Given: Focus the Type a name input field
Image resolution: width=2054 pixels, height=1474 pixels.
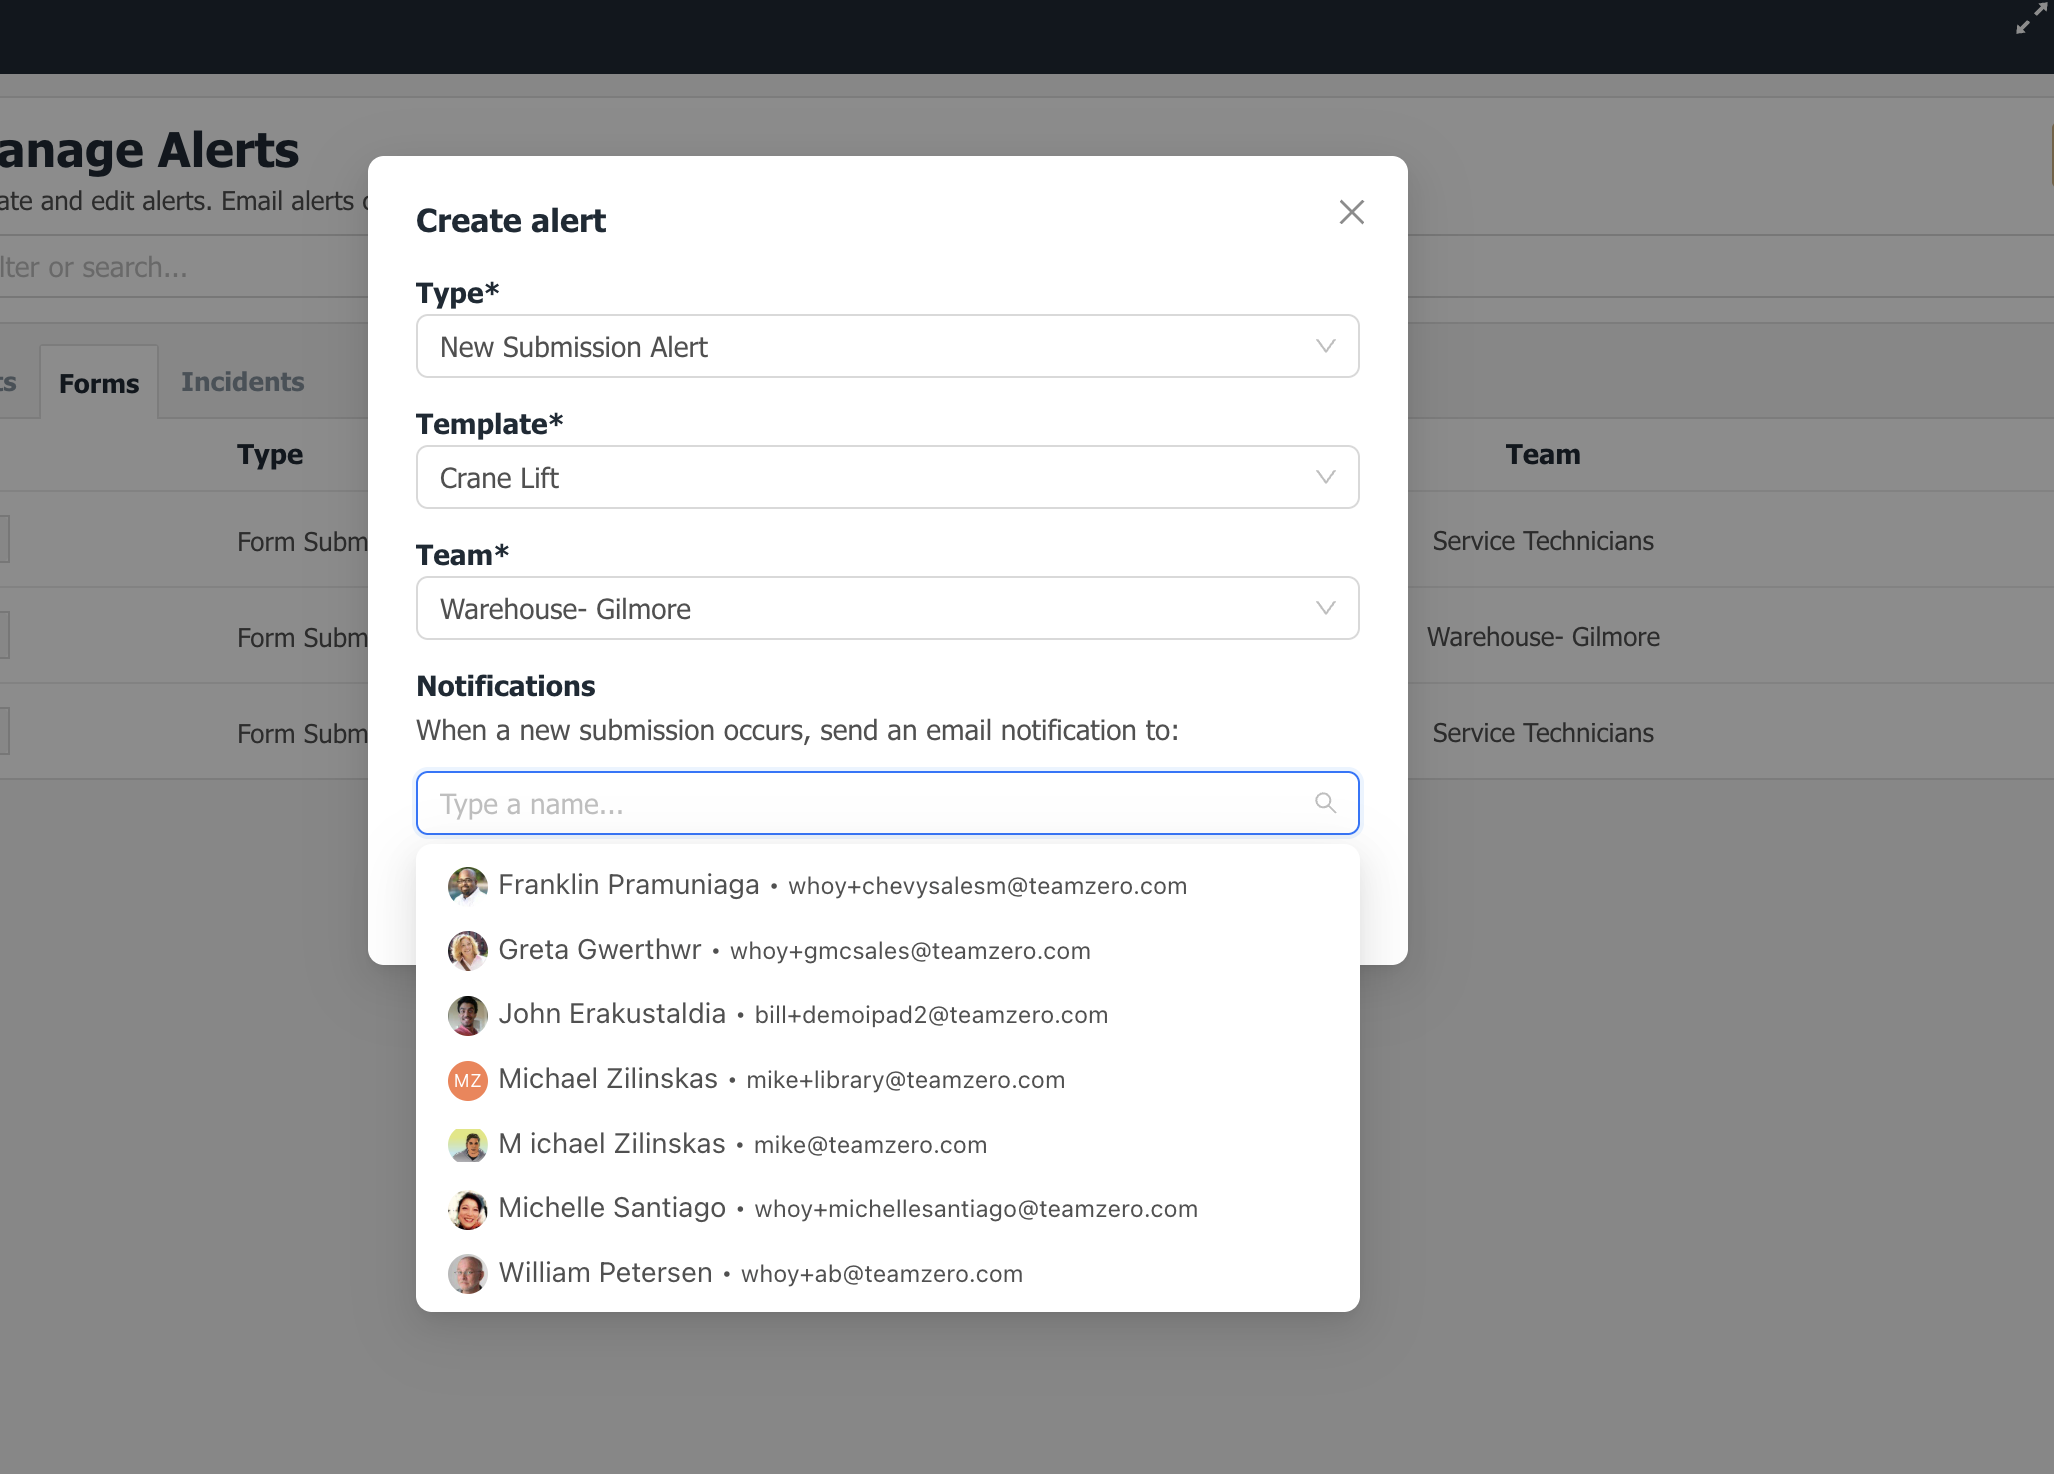Looking at the screenshot, I should click(x=870, y=804).
